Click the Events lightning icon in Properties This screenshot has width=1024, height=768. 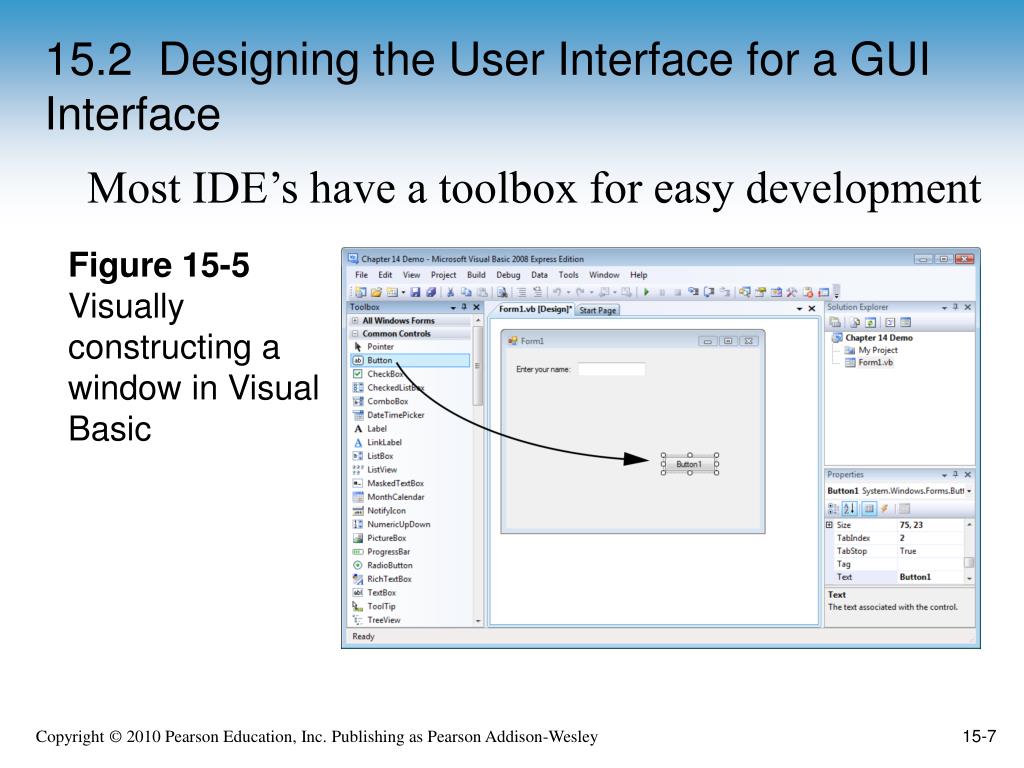[x=884, y=509]
